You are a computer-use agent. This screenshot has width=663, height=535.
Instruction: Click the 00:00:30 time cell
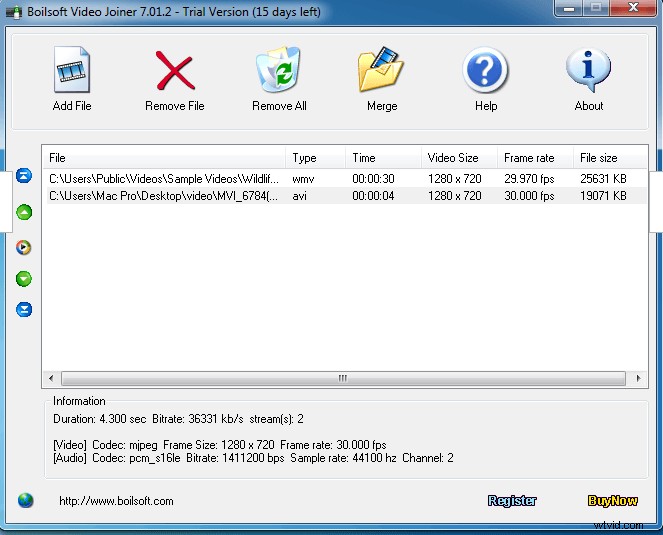click(x=373, y=179)
